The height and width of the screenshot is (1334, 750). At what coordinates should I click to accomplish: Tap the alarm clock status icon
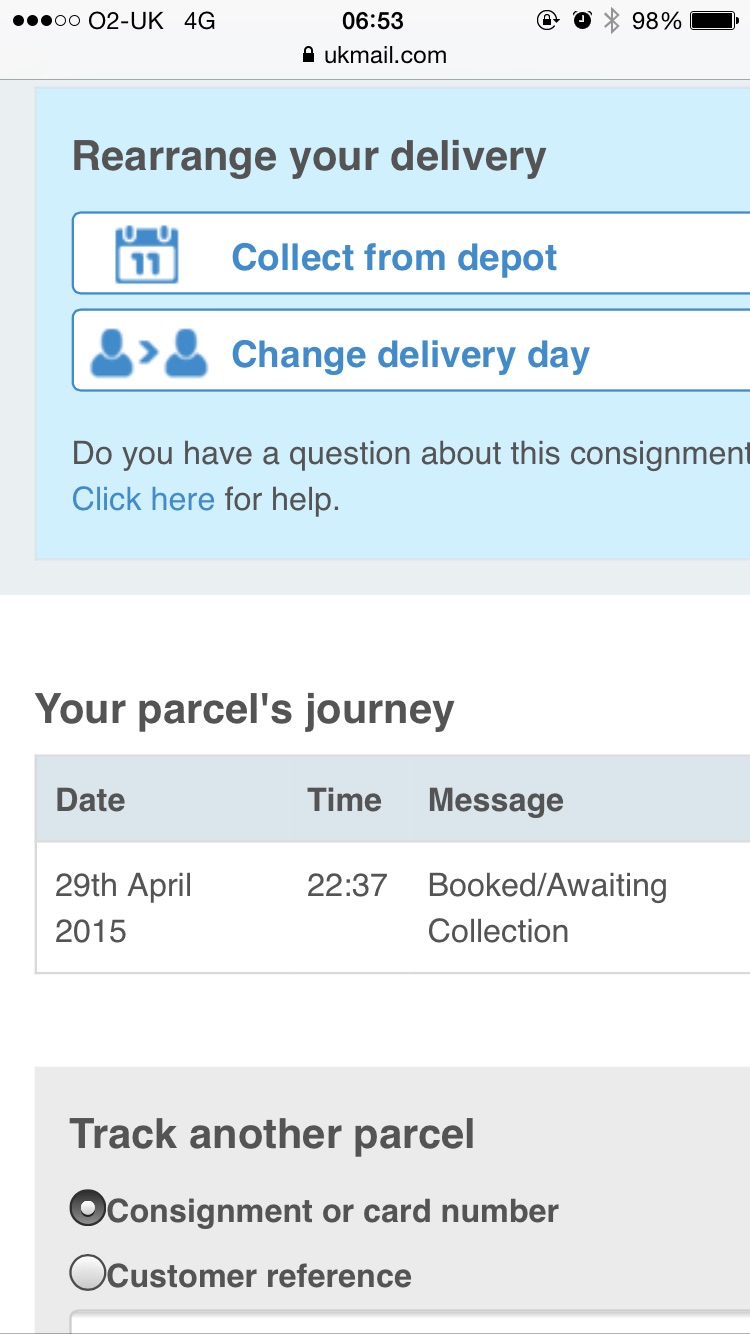(x=582, y=20)
